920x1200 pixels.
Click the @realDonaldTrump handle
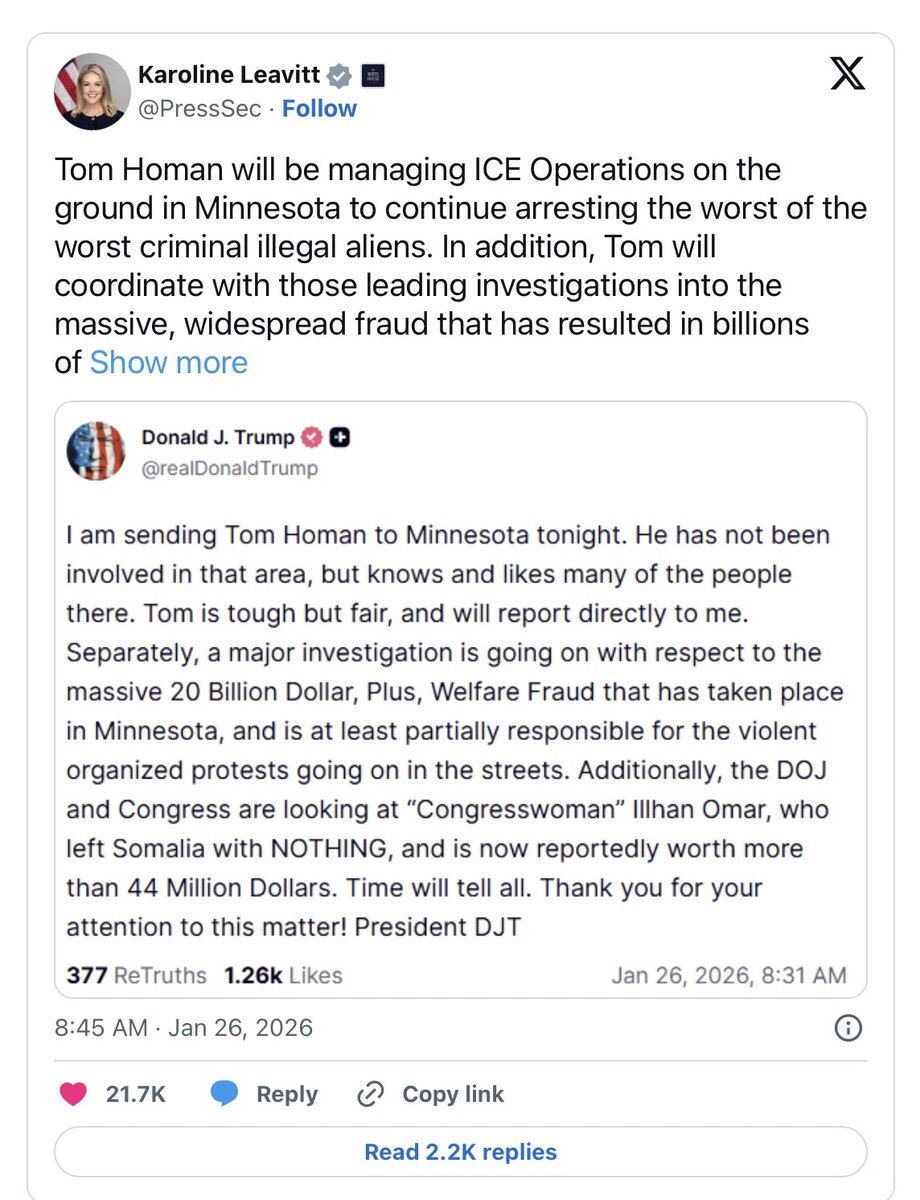229,467
